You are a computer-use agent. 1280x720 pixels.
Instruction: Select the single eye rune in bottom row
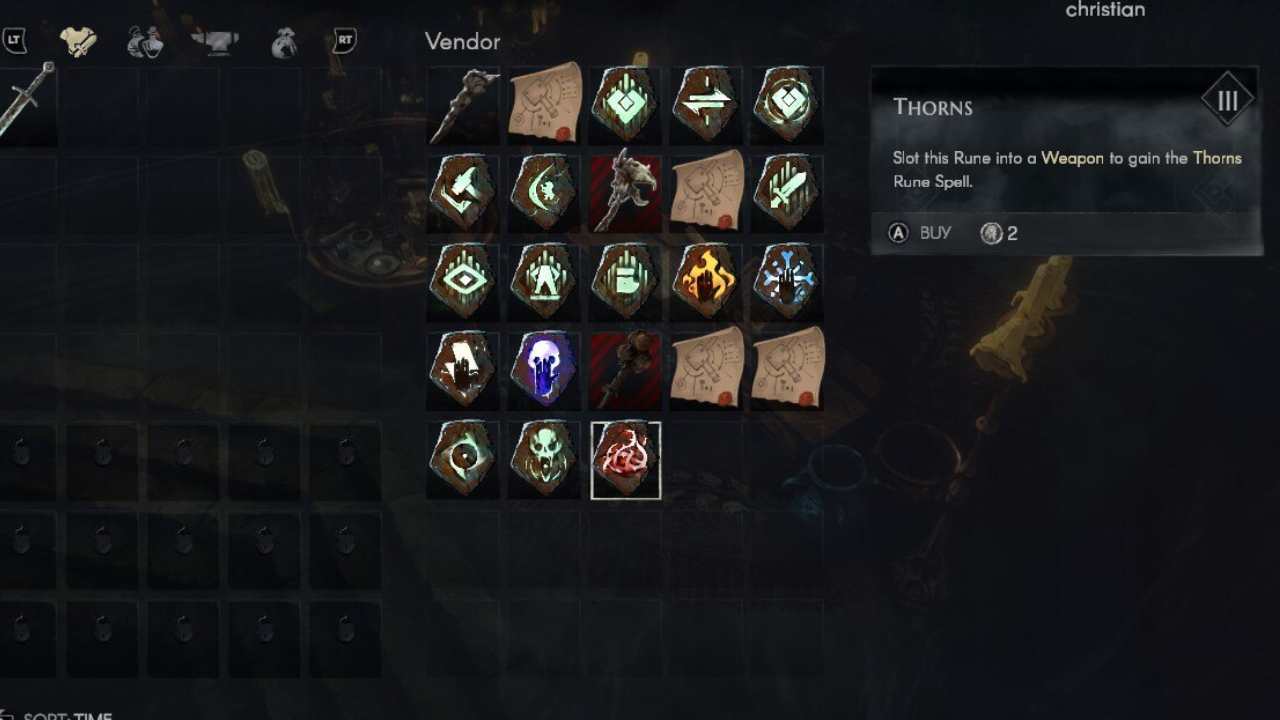click(464, 459)
